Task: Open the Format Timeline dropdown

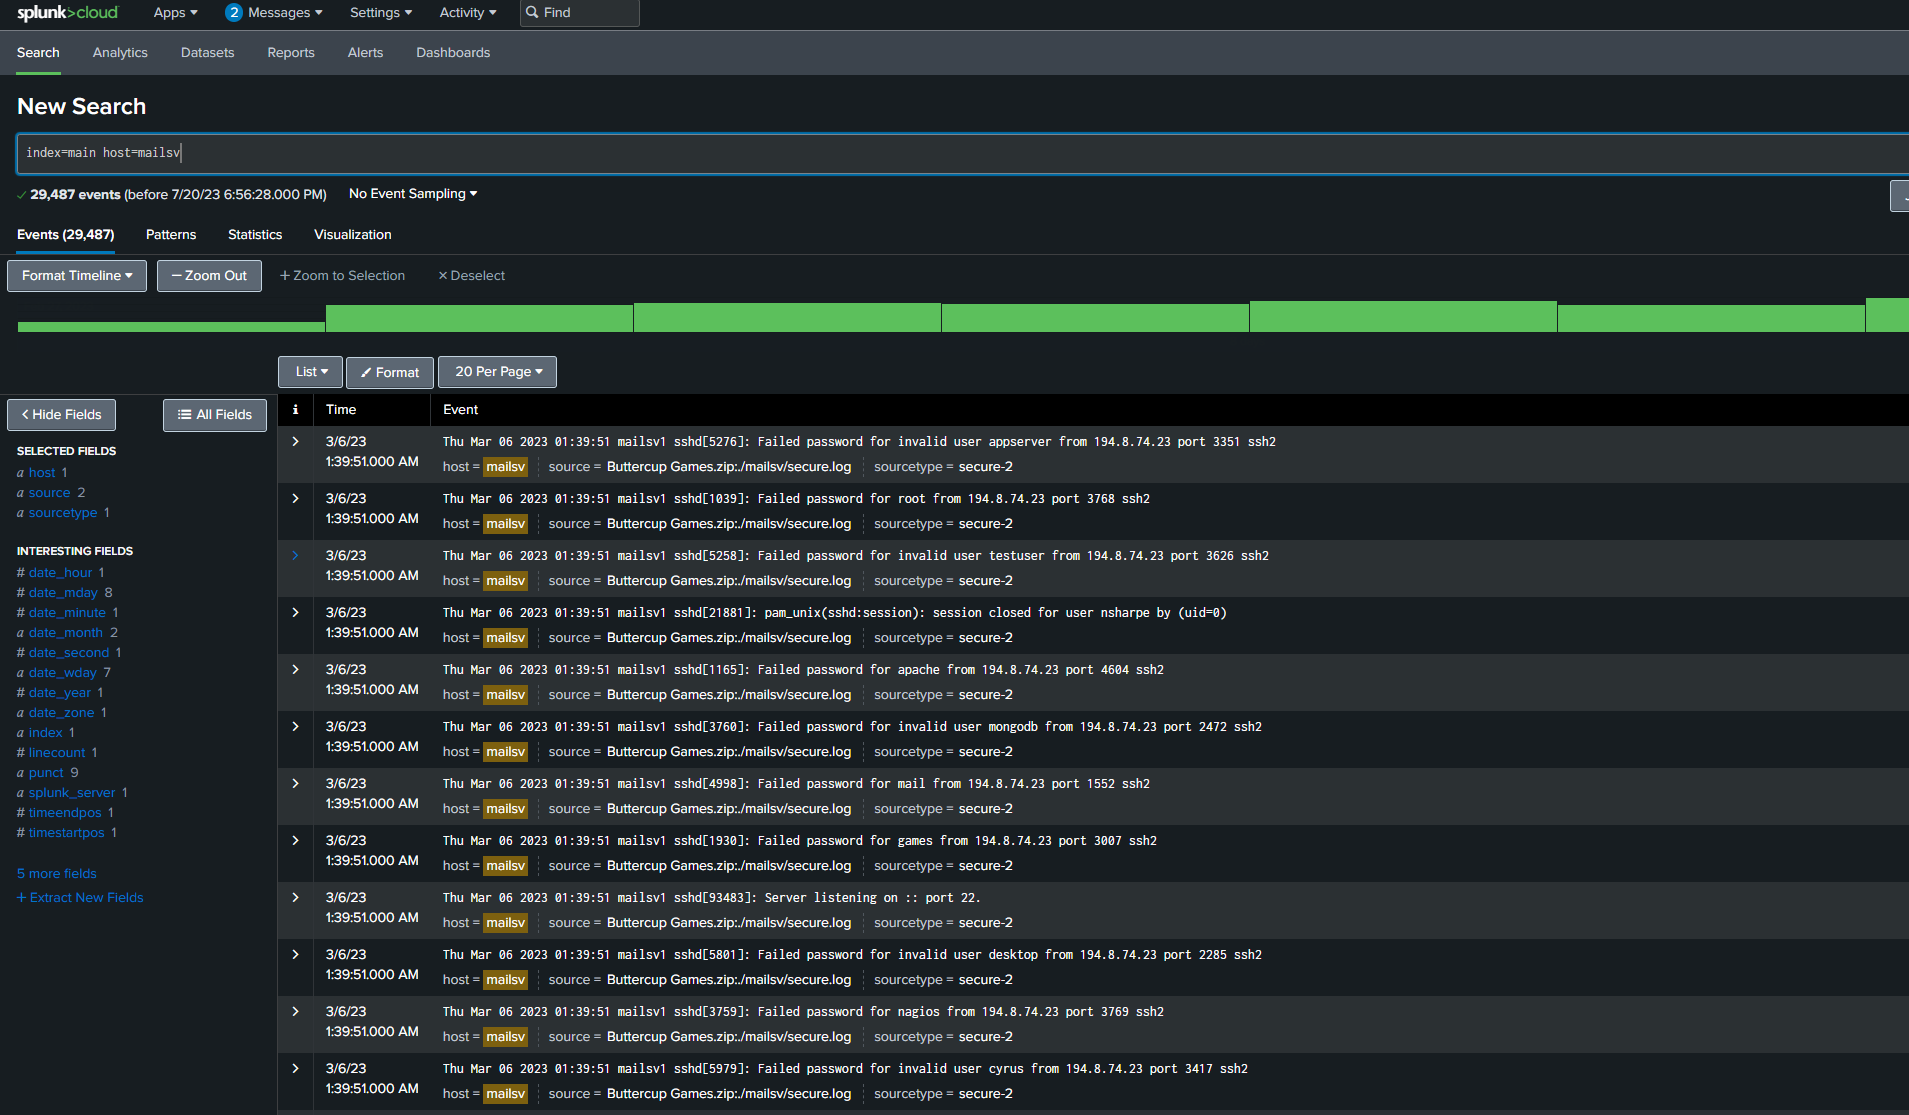Action: [76, 275]
